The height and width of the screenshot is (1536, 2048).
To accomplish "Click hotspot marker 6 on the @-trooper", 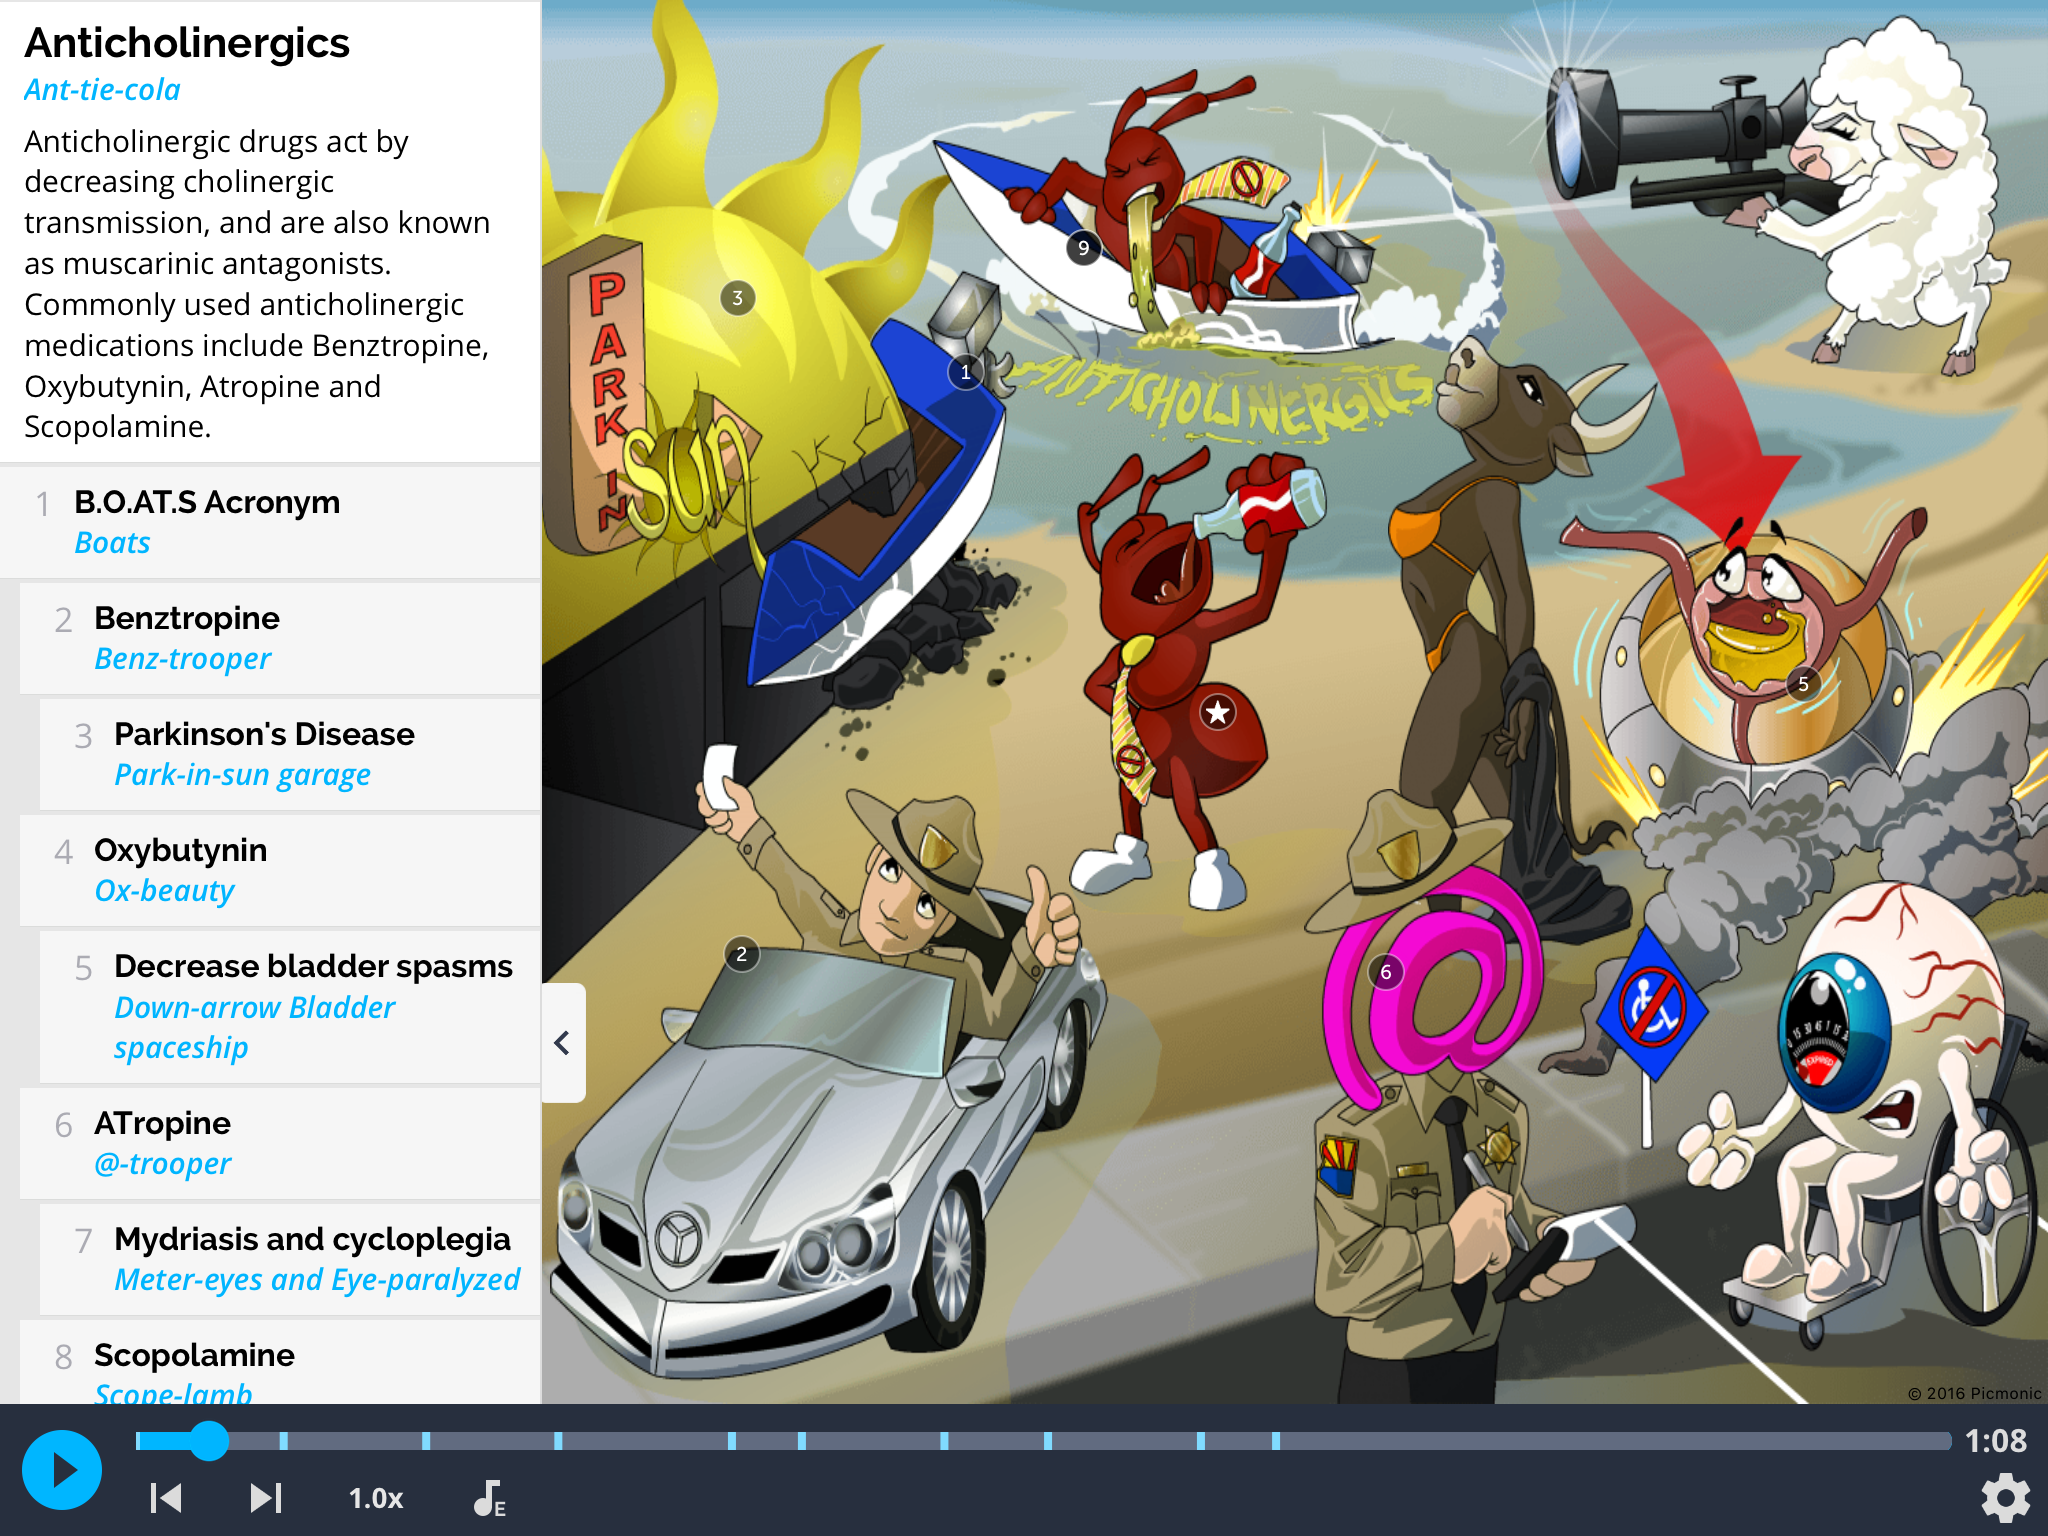I will point(1385,972).
